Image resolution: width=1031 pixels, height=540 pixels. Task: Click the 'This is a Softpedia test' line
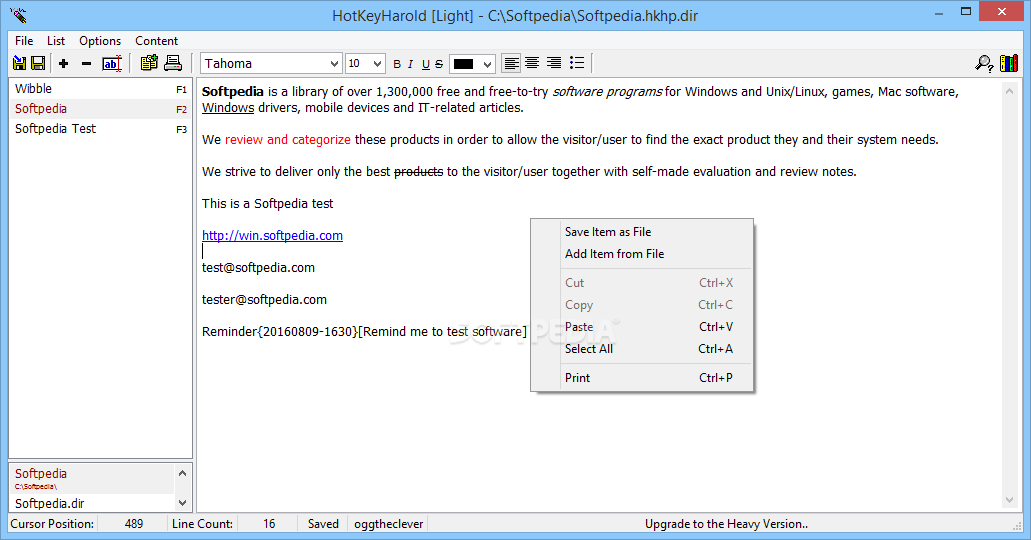(x=268, y=204)
